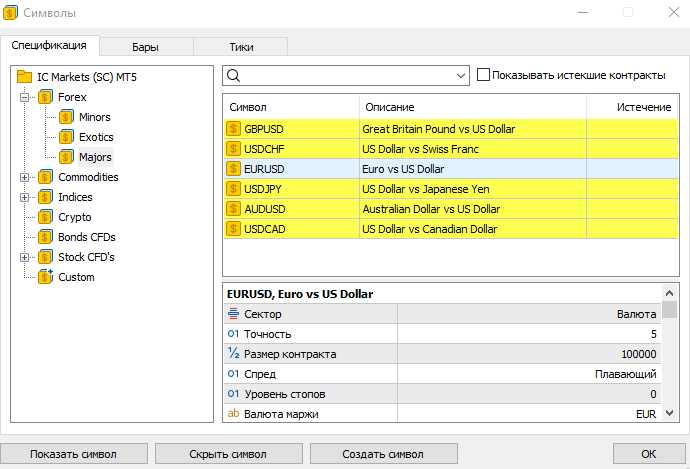Image resolution: width=690 pixels, height=469 pixels.
Task: Select 'Great Britain Pound vs US Dollar' description
Action: (x=438, y=129)
